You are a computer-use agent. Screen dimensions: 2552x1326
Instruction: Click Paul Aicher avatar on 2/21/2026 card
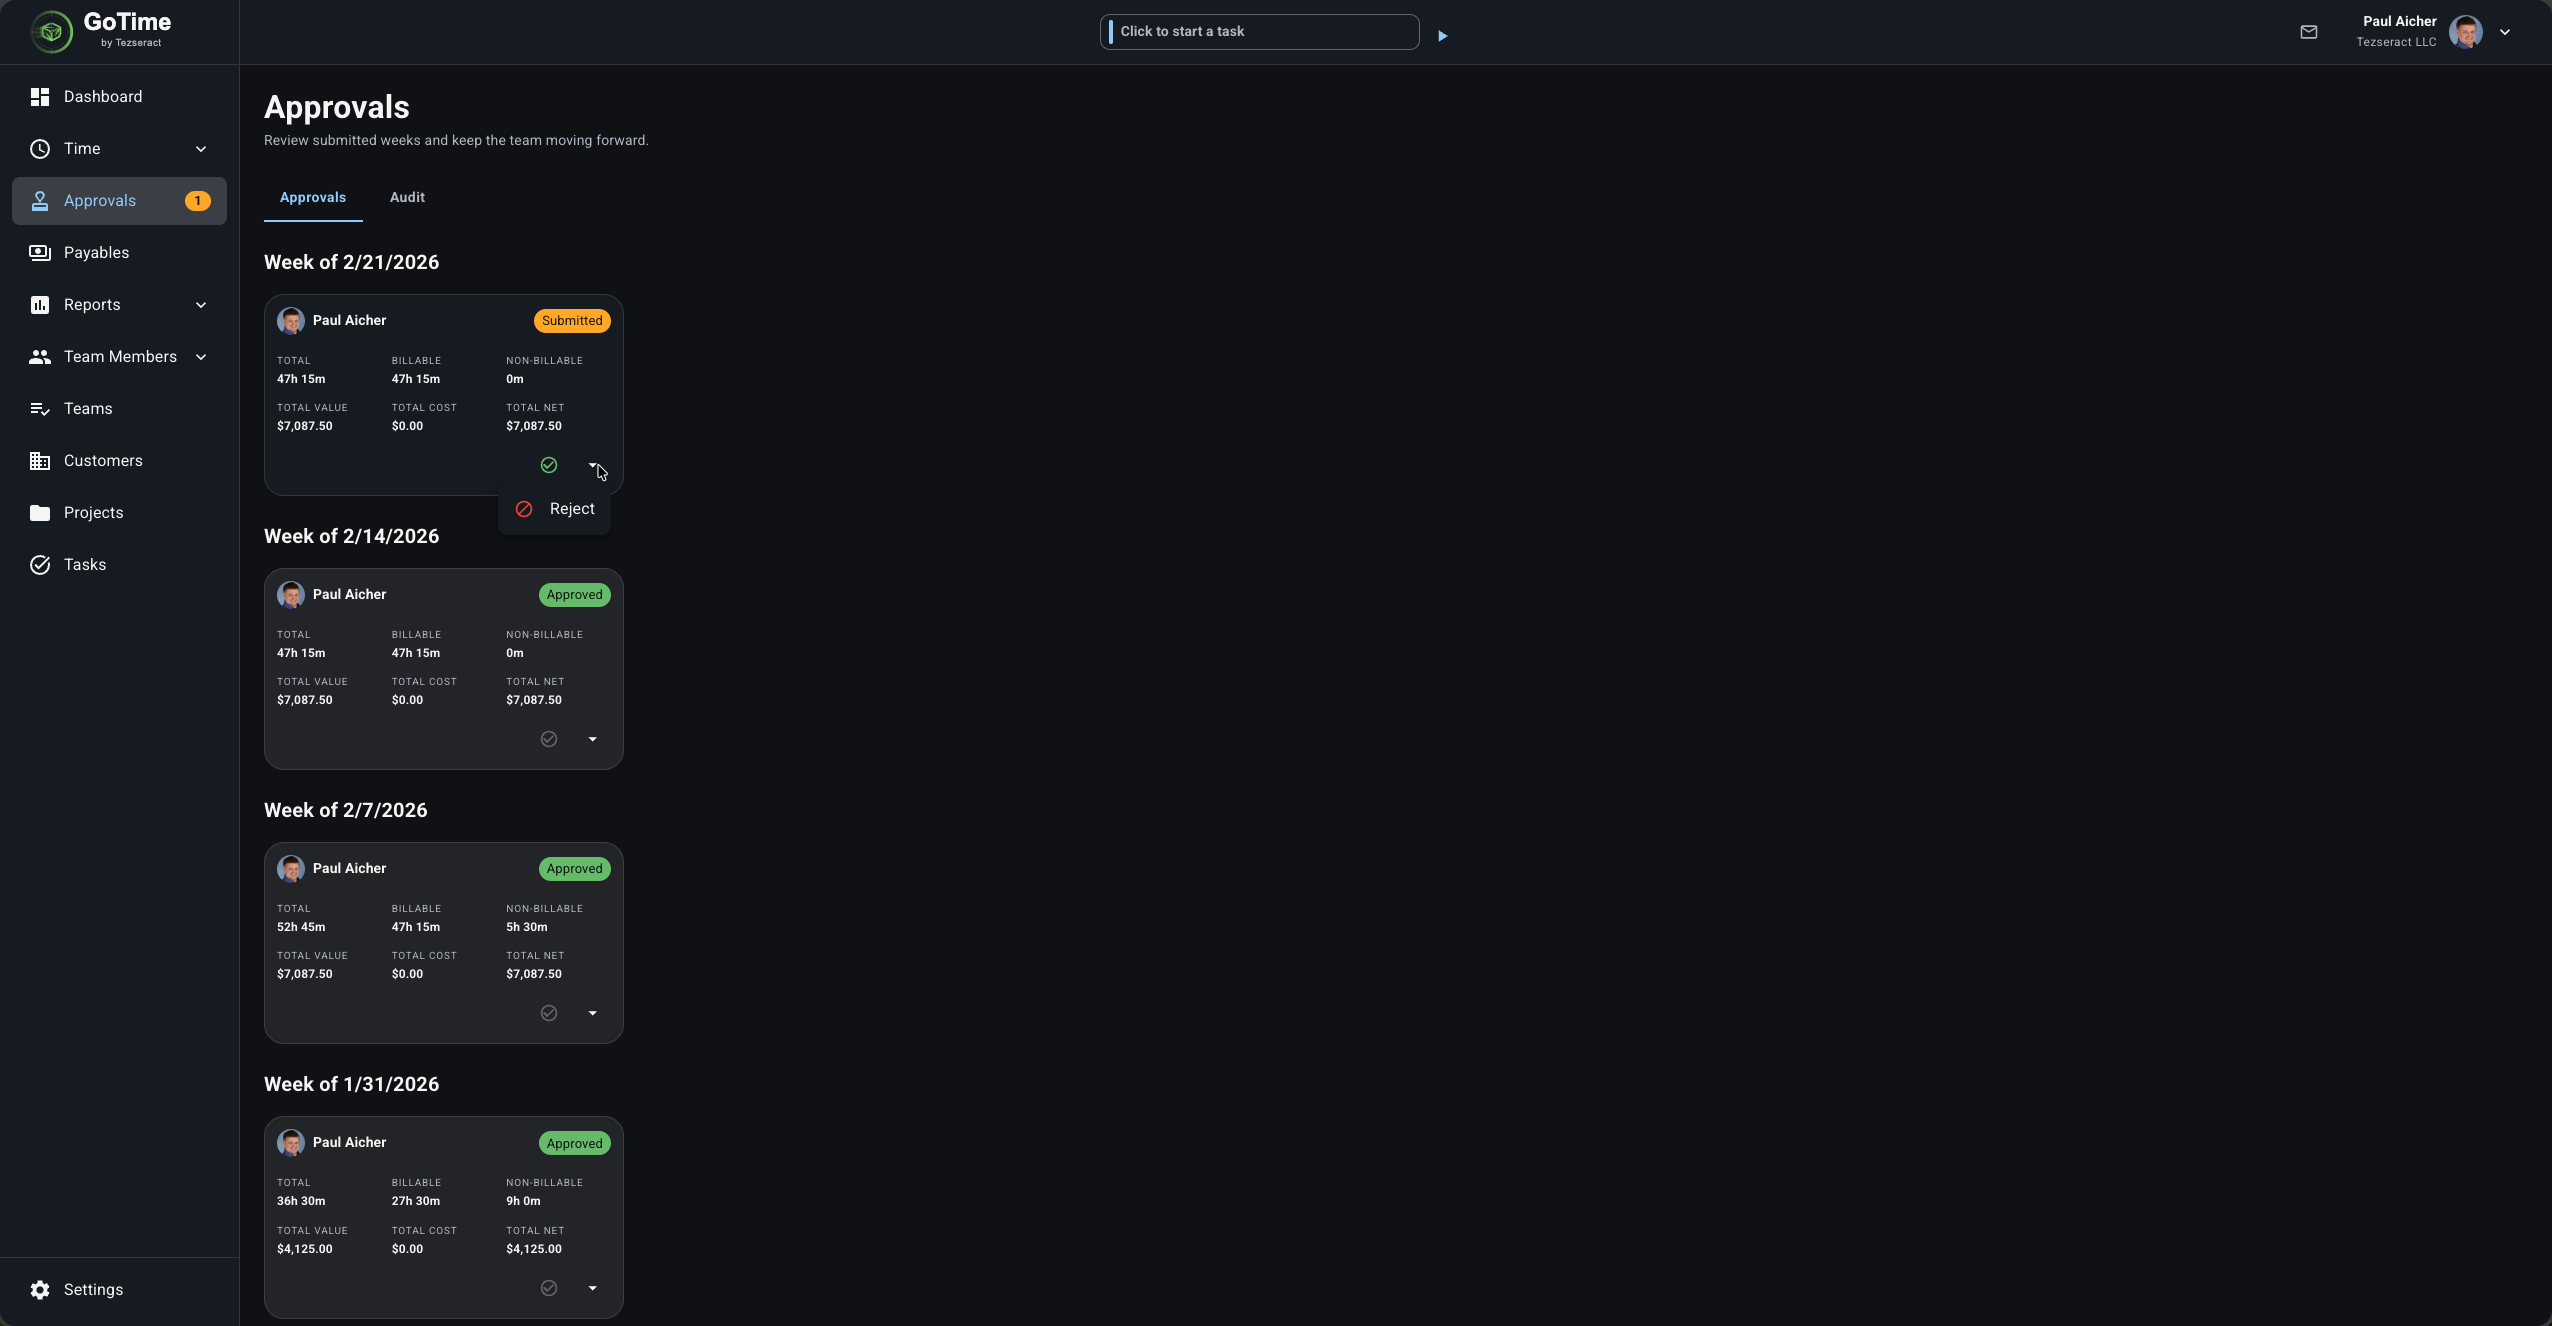coord(291,321)
